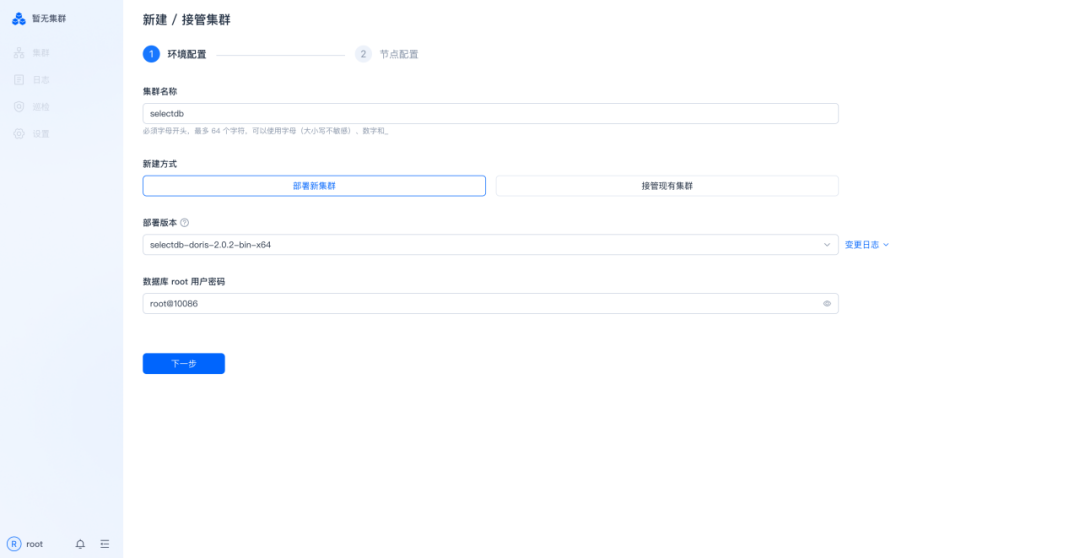Open the 部署版本 version dropdown

tap(490, 245)
